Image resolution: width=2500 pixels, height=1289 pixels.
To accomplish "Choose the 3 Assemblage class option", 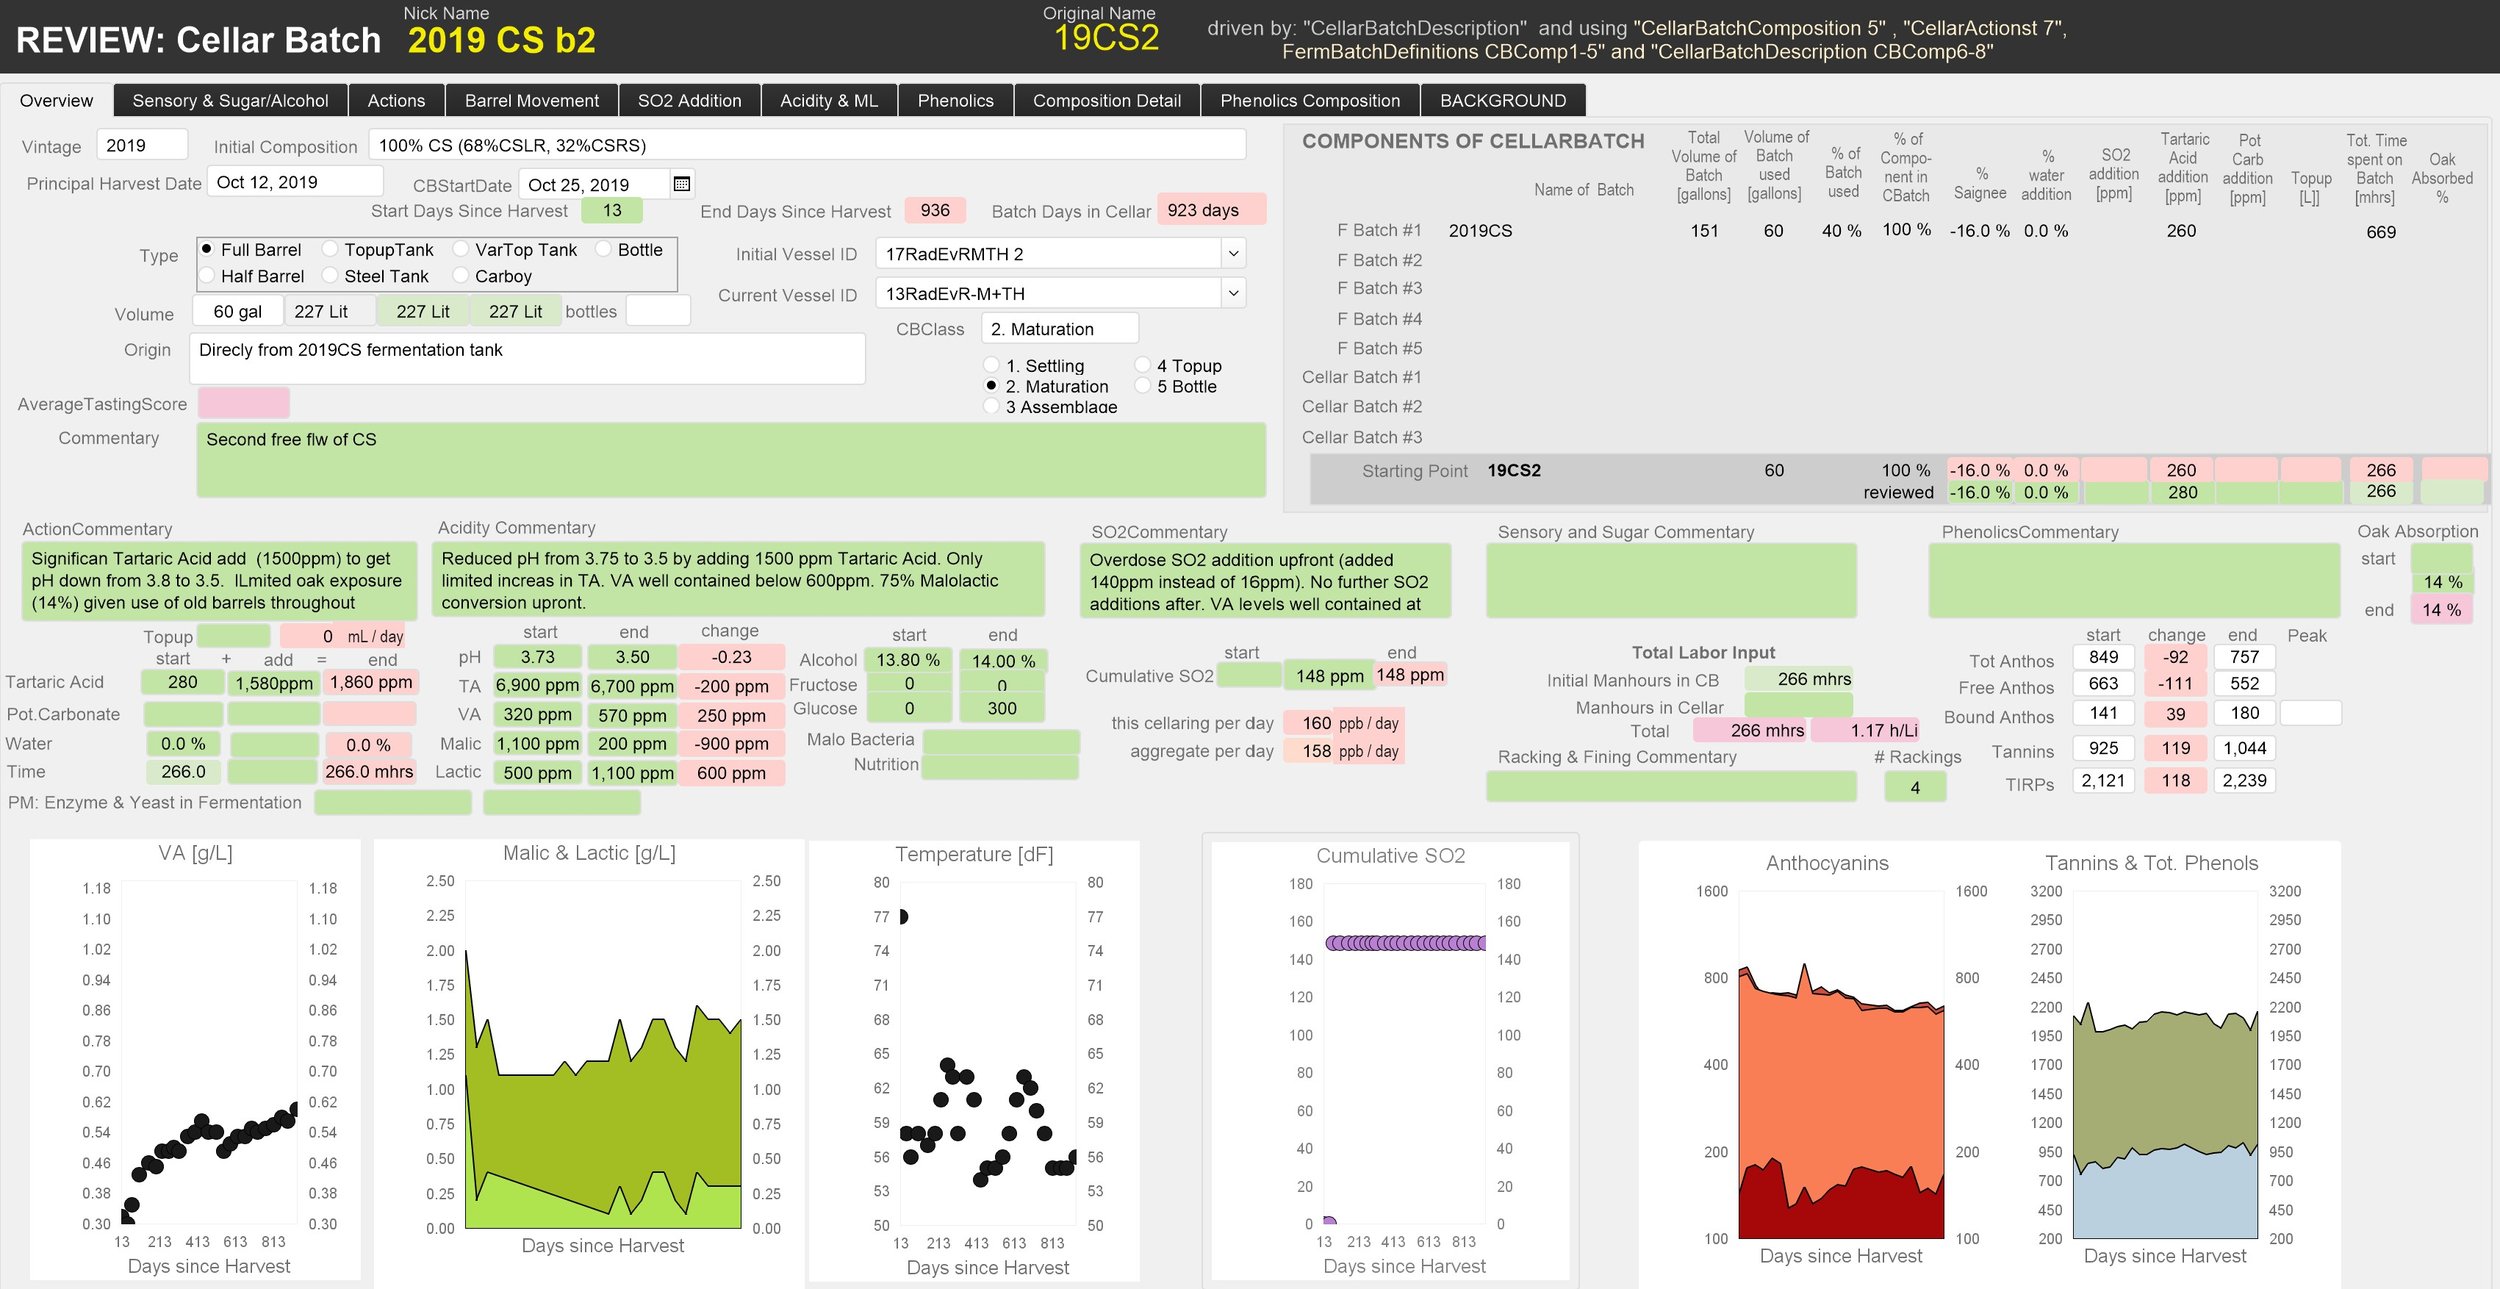I will point(991,406).
